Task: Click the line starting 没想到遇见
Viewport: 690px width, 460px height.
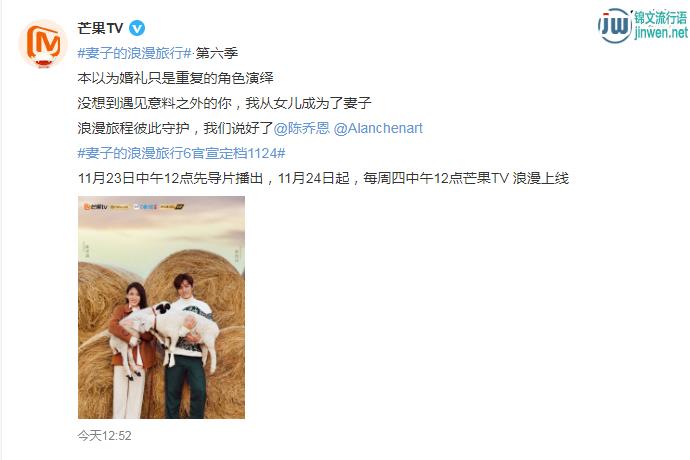Action: [x=224, y=103]
